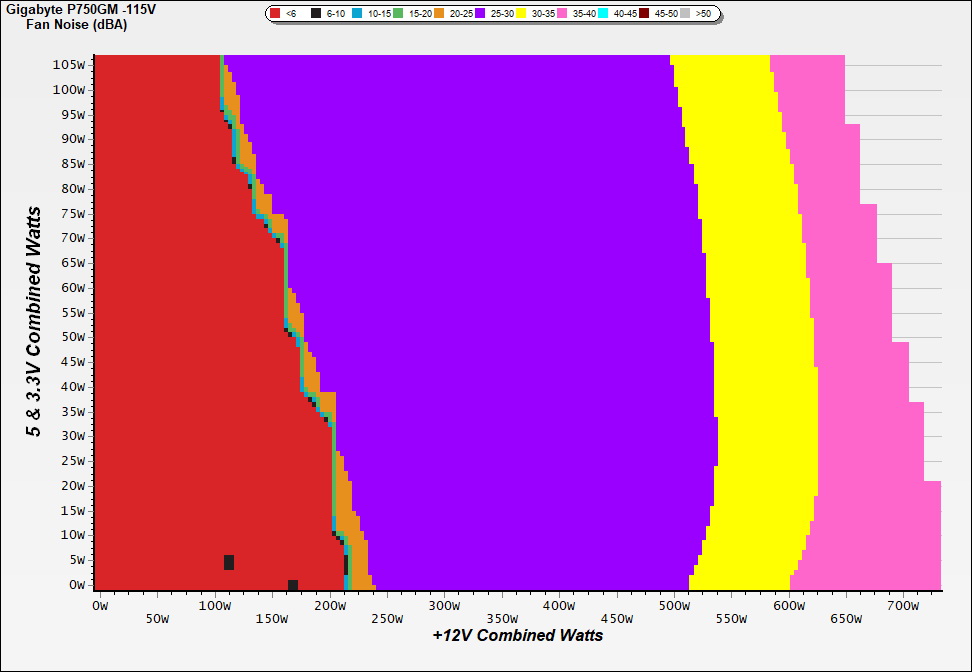Image resolution: width=972 pixels, height=672 pixels.
Task: Click the +12V Combined Watts axis label
Action: [517, 635]
